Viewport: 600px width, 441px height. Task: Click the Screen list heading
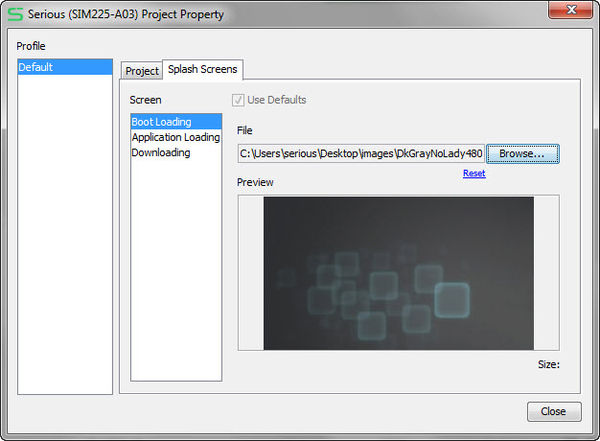coord(145,100)
